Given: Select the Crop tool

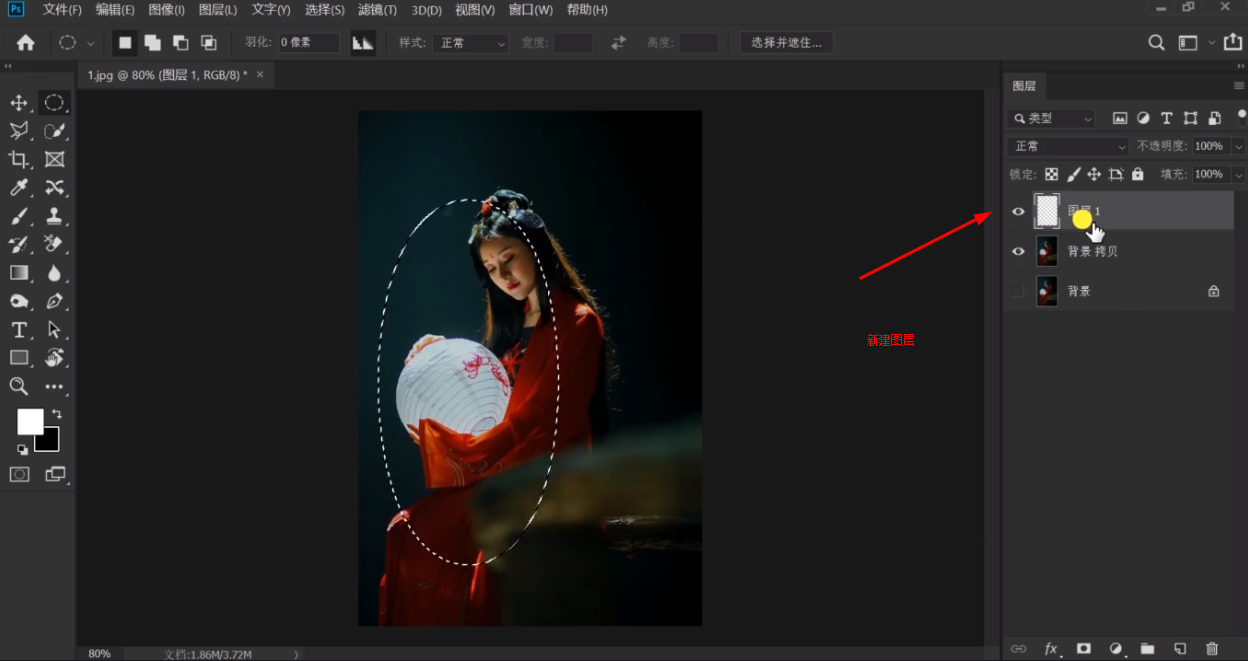Looking at the screenshot, I should point(19,159).
